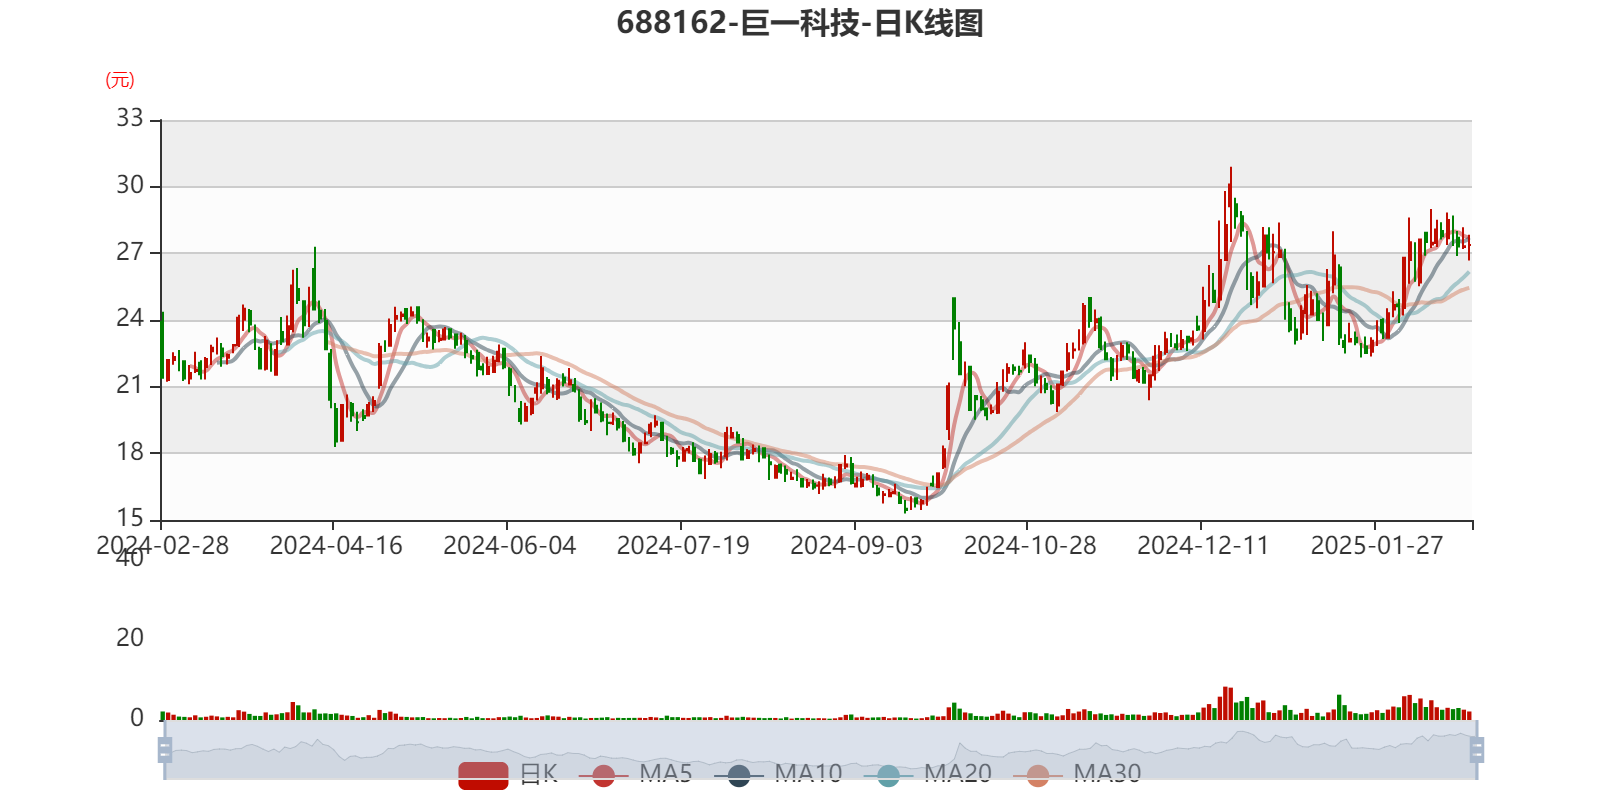The height and width of the screenshot is (800, 1600).
Task: Click the 0 volume axis label
Action: pos(137,718)
